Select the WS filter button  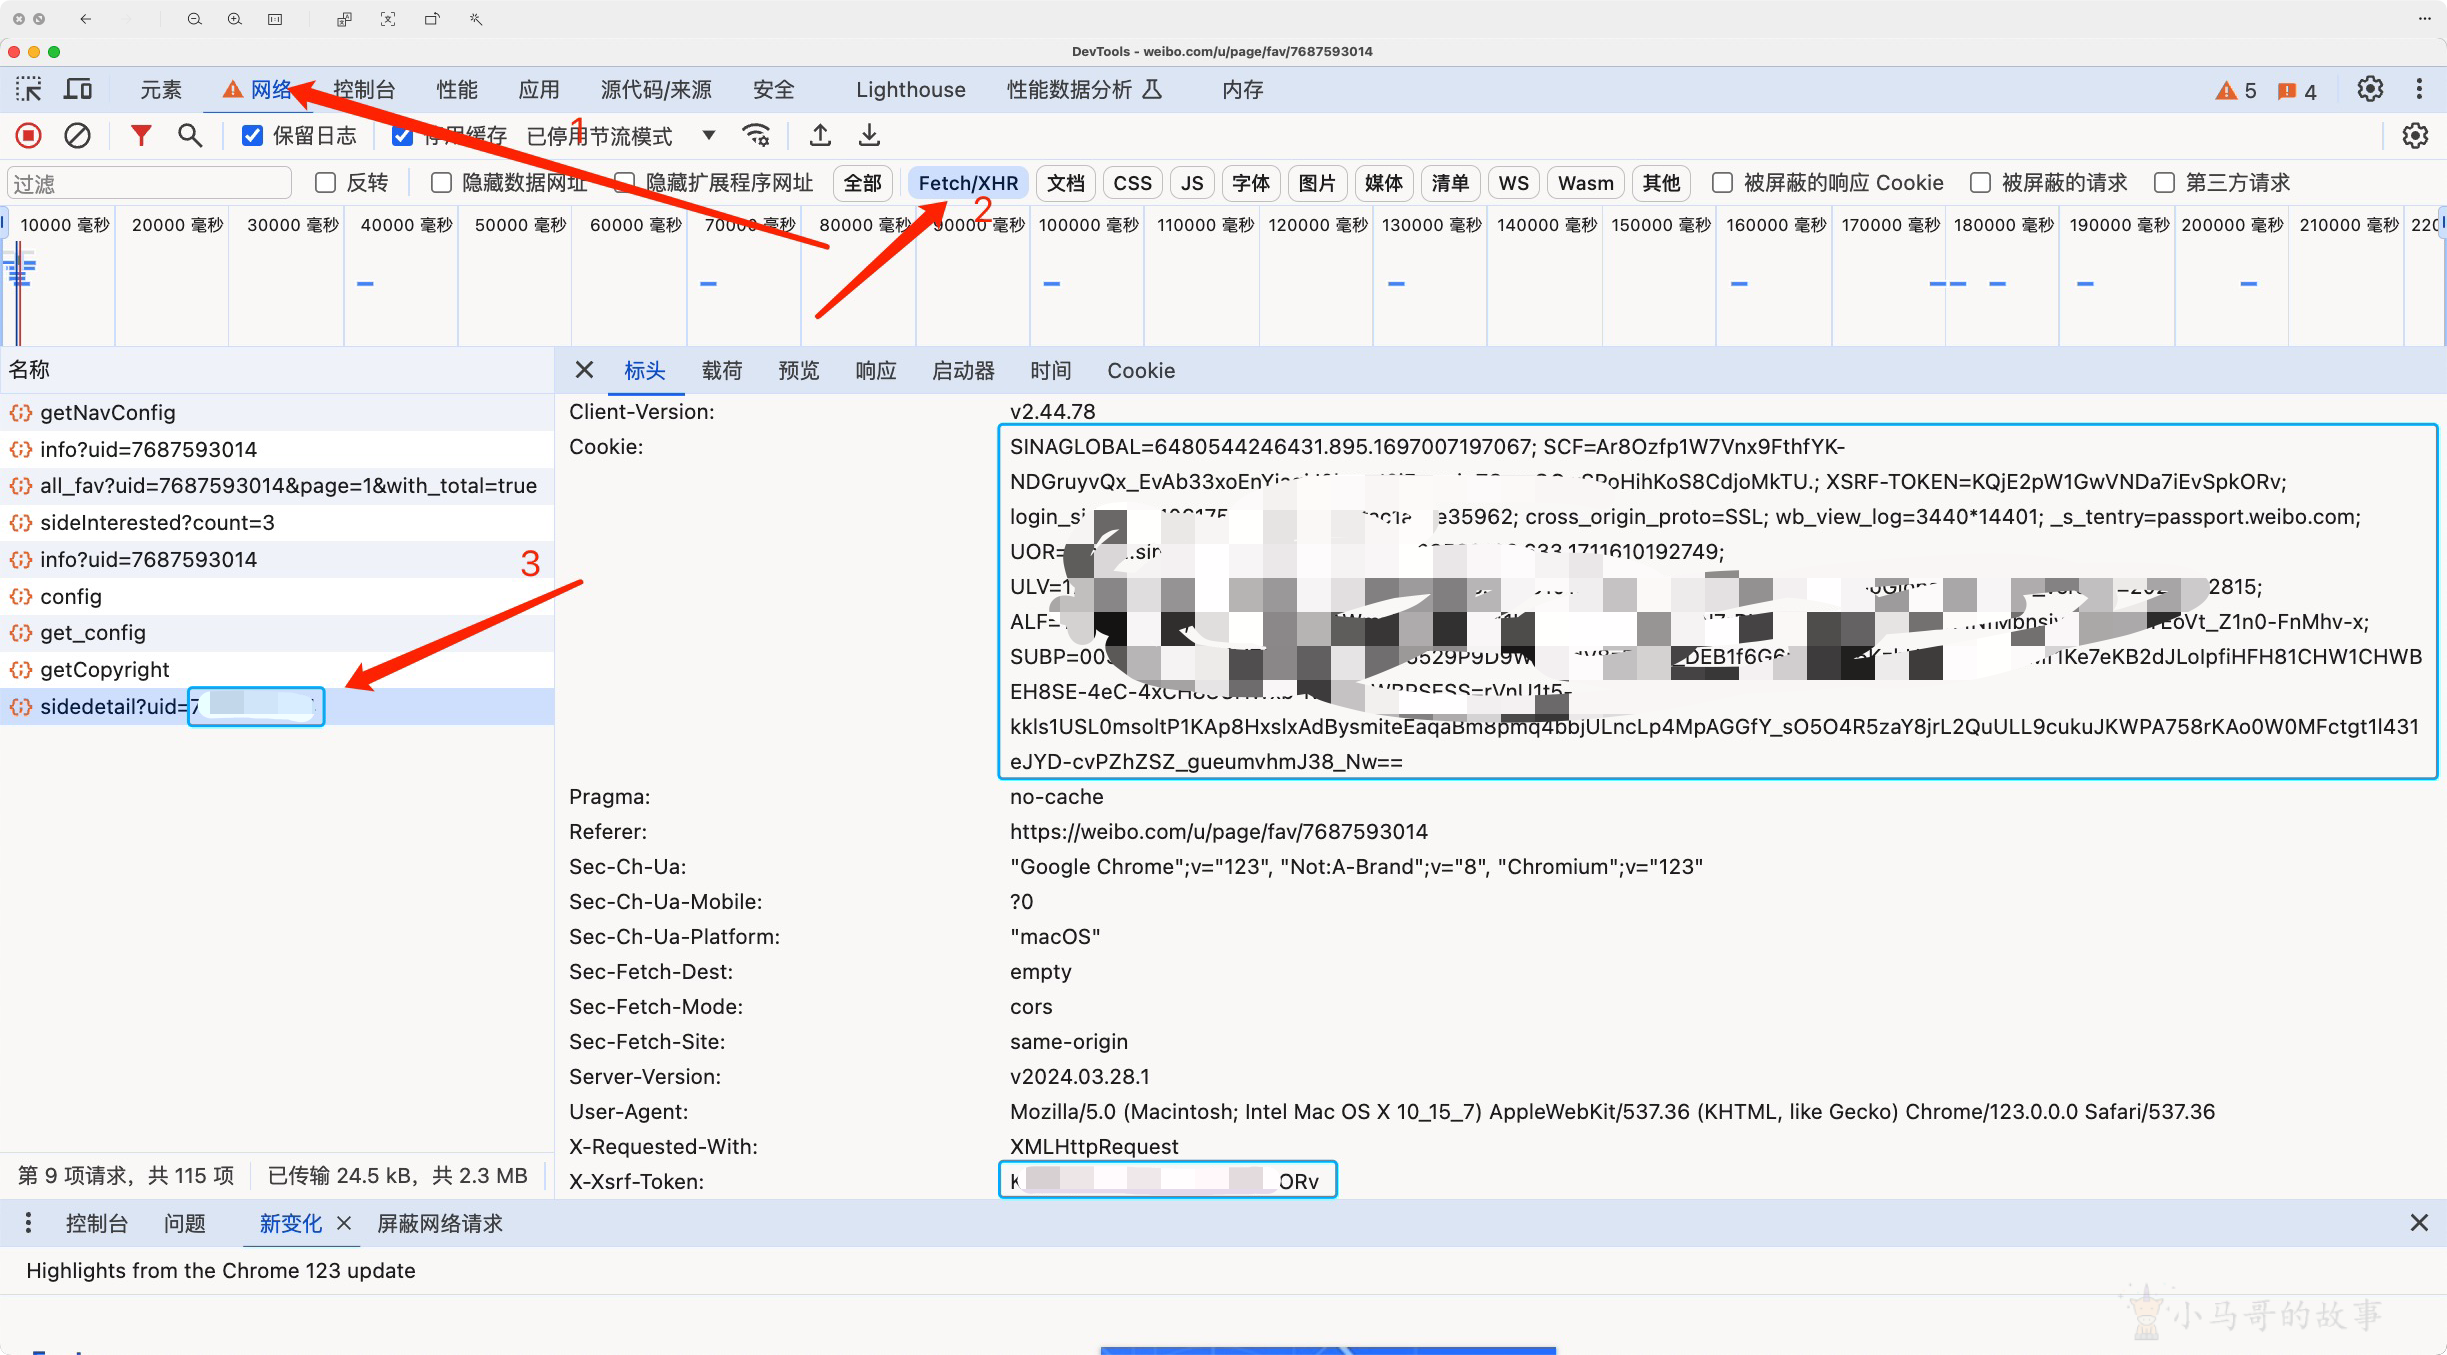1513,183
